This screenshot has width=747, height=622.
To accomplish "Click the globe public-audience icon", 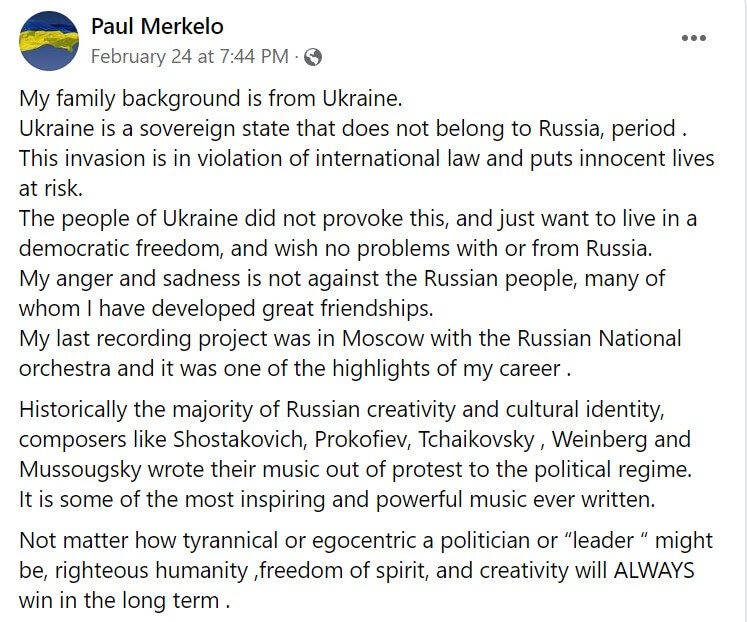I will (313, 56).
